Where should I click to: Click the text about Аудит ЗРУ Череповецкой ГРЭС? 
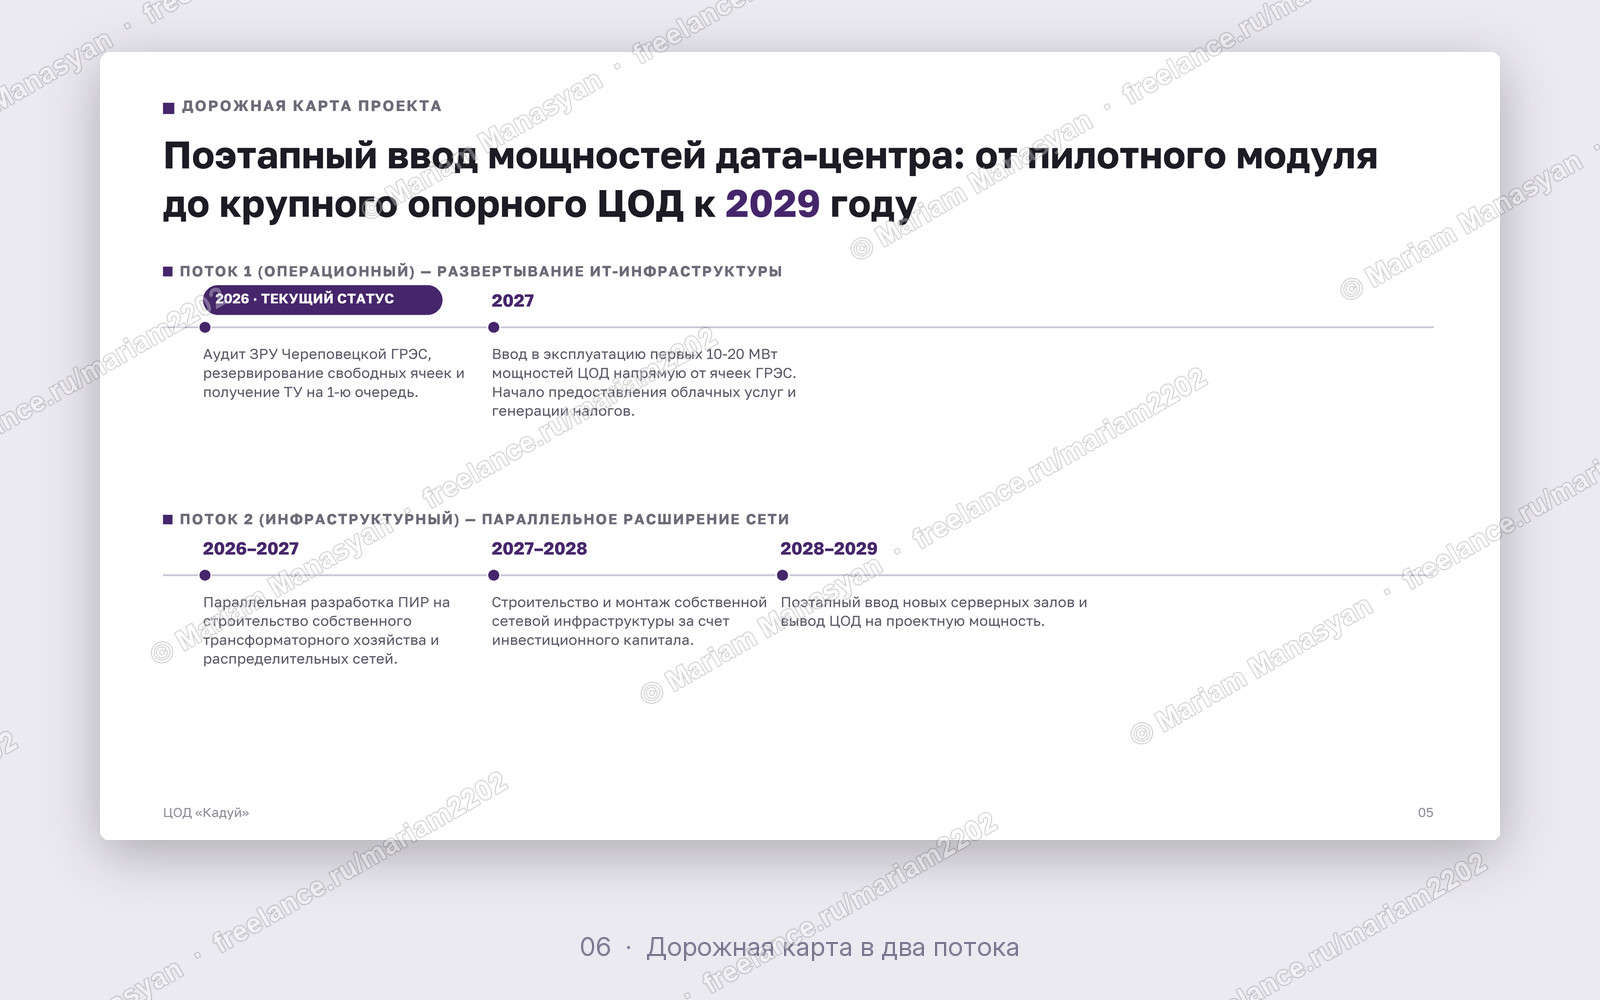[334, 373]
